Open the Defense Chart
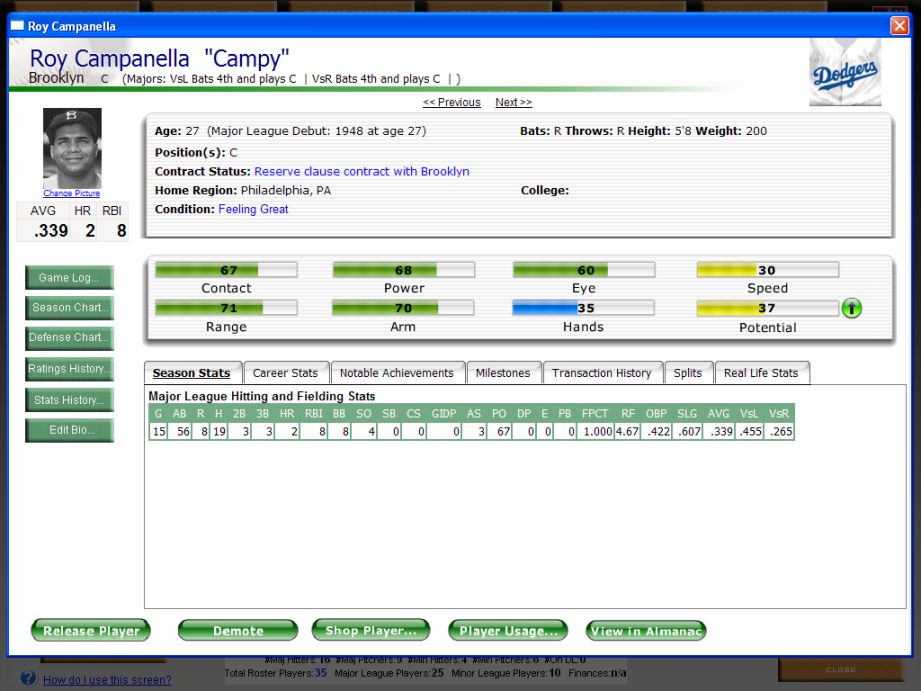 pyautogui.click(x=69, y=338)
